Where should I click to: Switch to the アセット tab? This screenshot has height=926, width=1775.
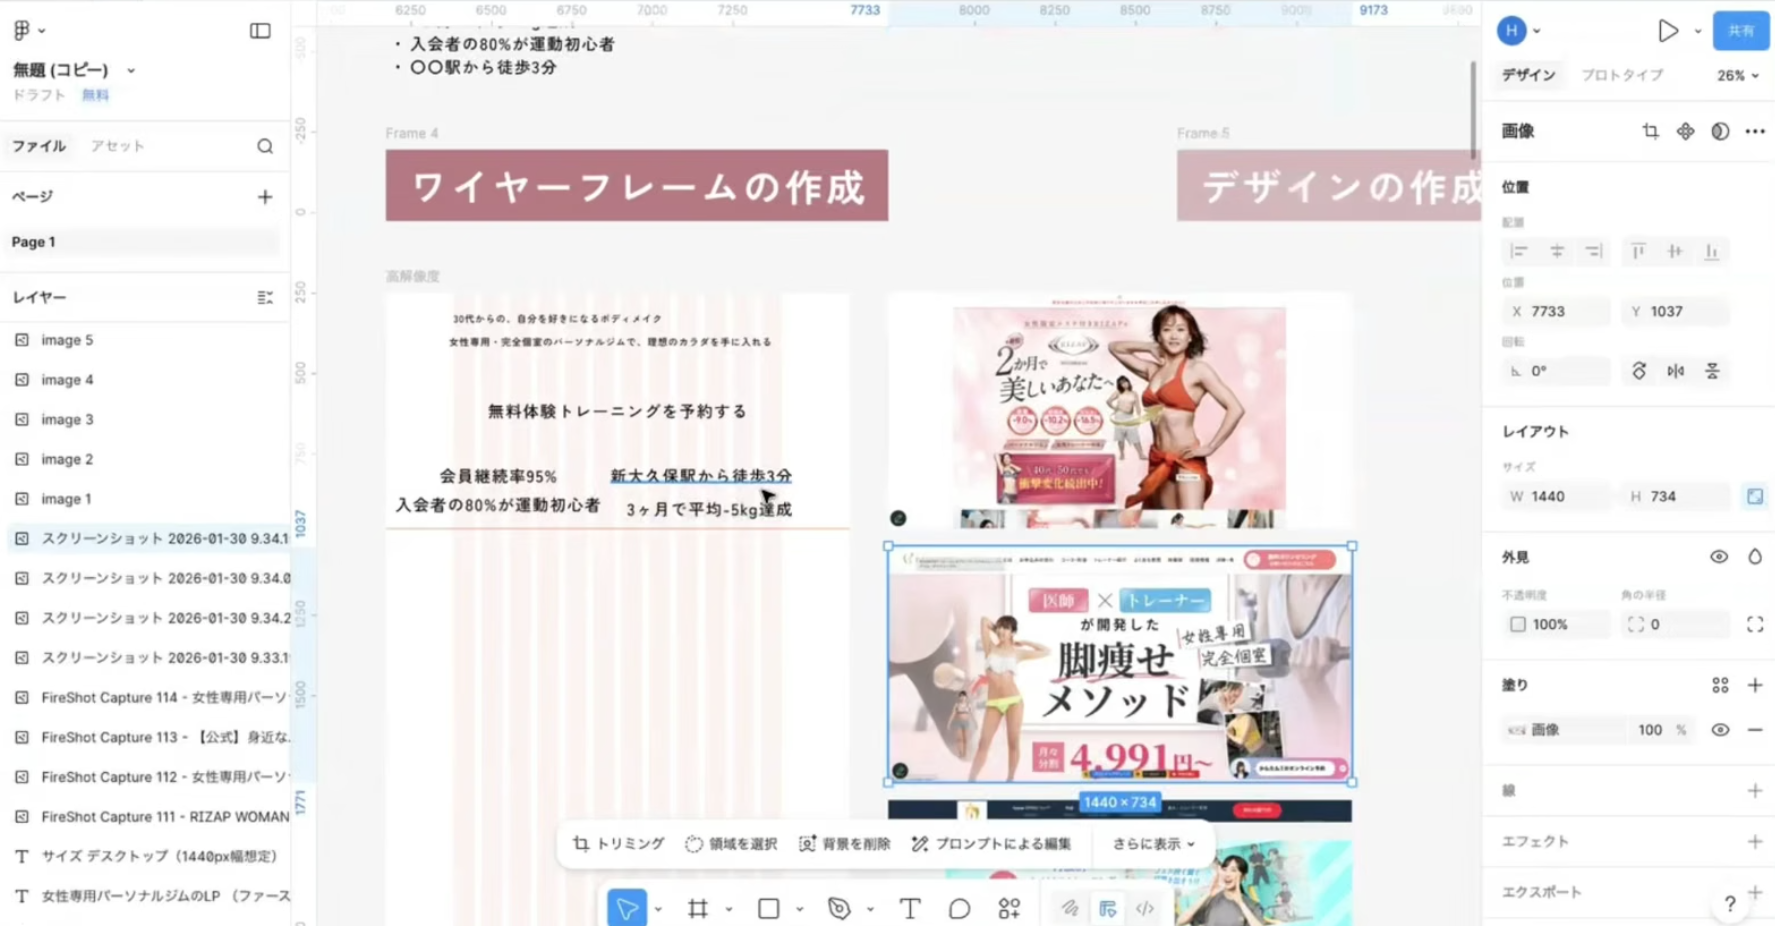pyautogui.click(x=118, y=146)
